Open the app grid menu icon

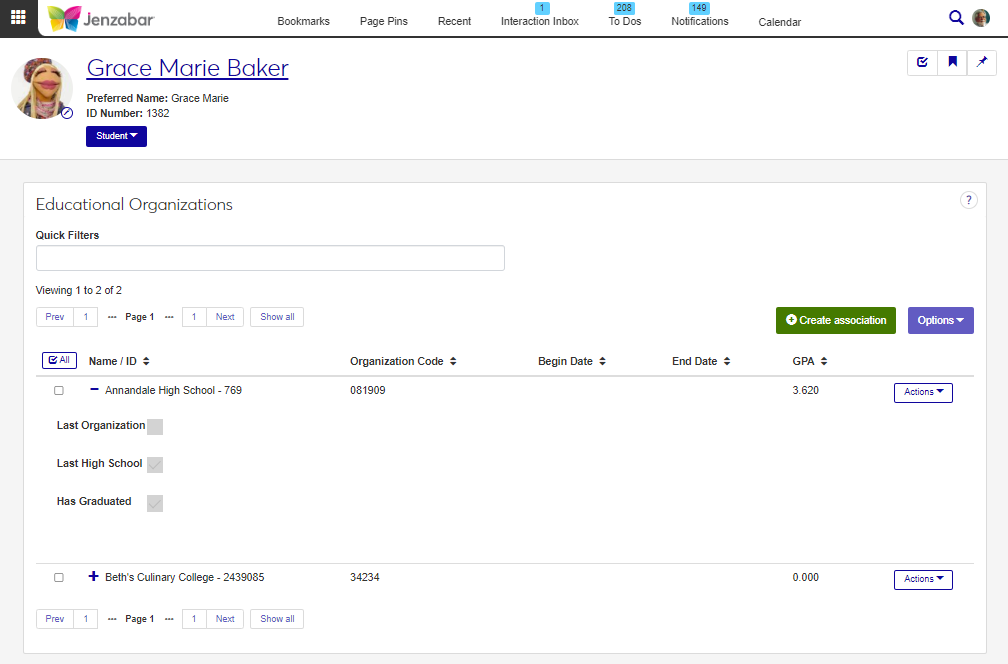click(x=18, y=17)
